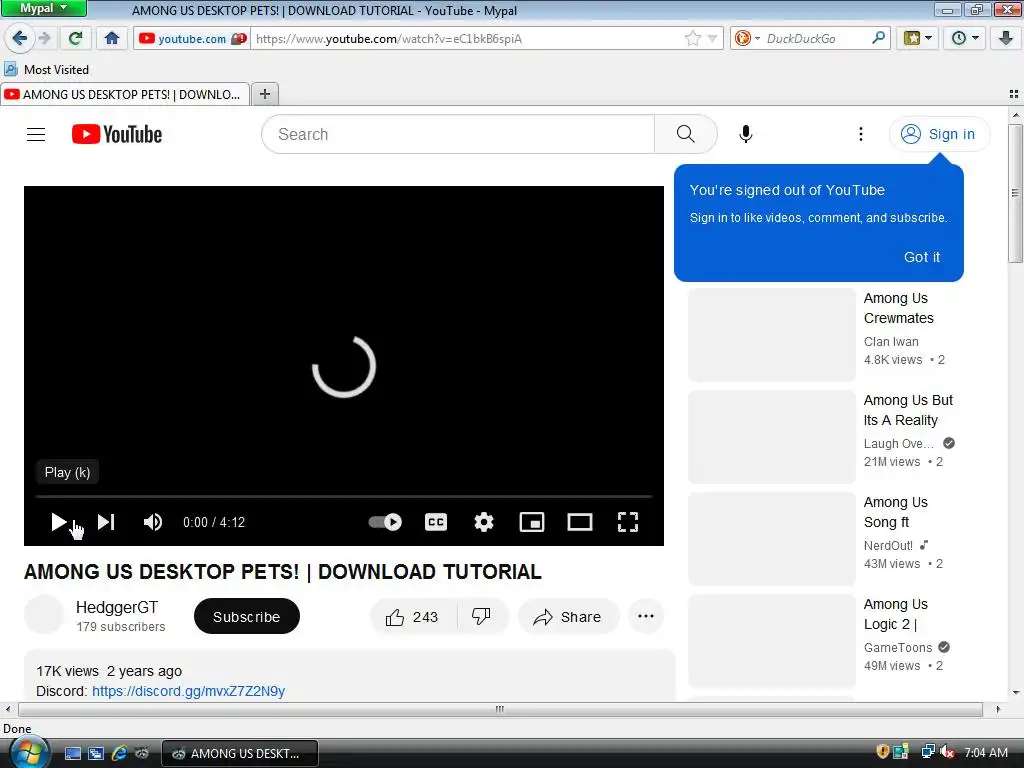This screenshot has height=768, width=1024.
Task: Switch to theater mode icon
Action: pyautogui.click(x=580, y=522)
